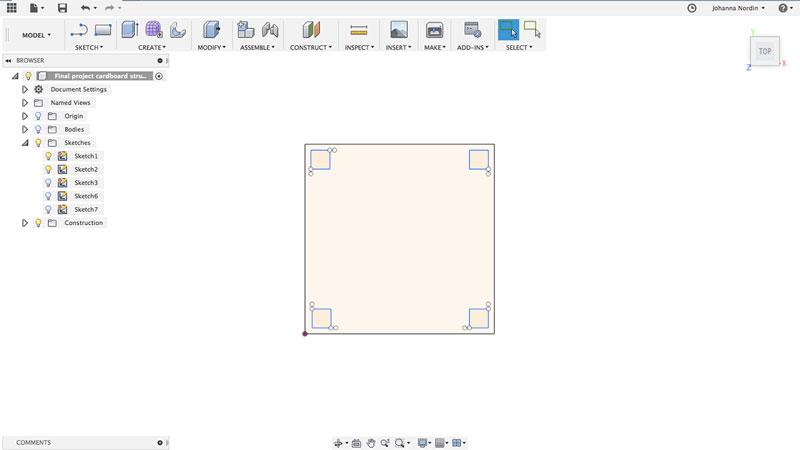This screenshot has width=800, height=450.
Task: Select Sketch1 in the browser
Action: pos(86,156)
